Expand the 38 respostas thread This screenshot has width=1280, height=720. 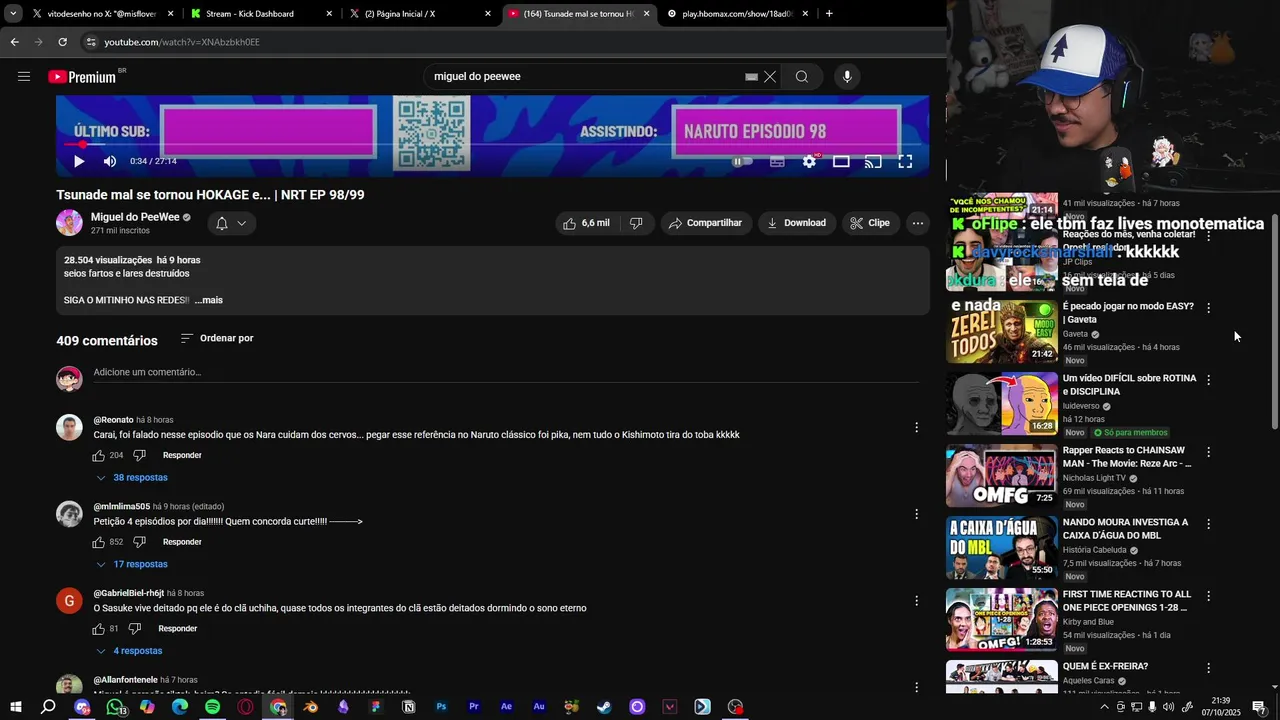[x=132, y=478]
